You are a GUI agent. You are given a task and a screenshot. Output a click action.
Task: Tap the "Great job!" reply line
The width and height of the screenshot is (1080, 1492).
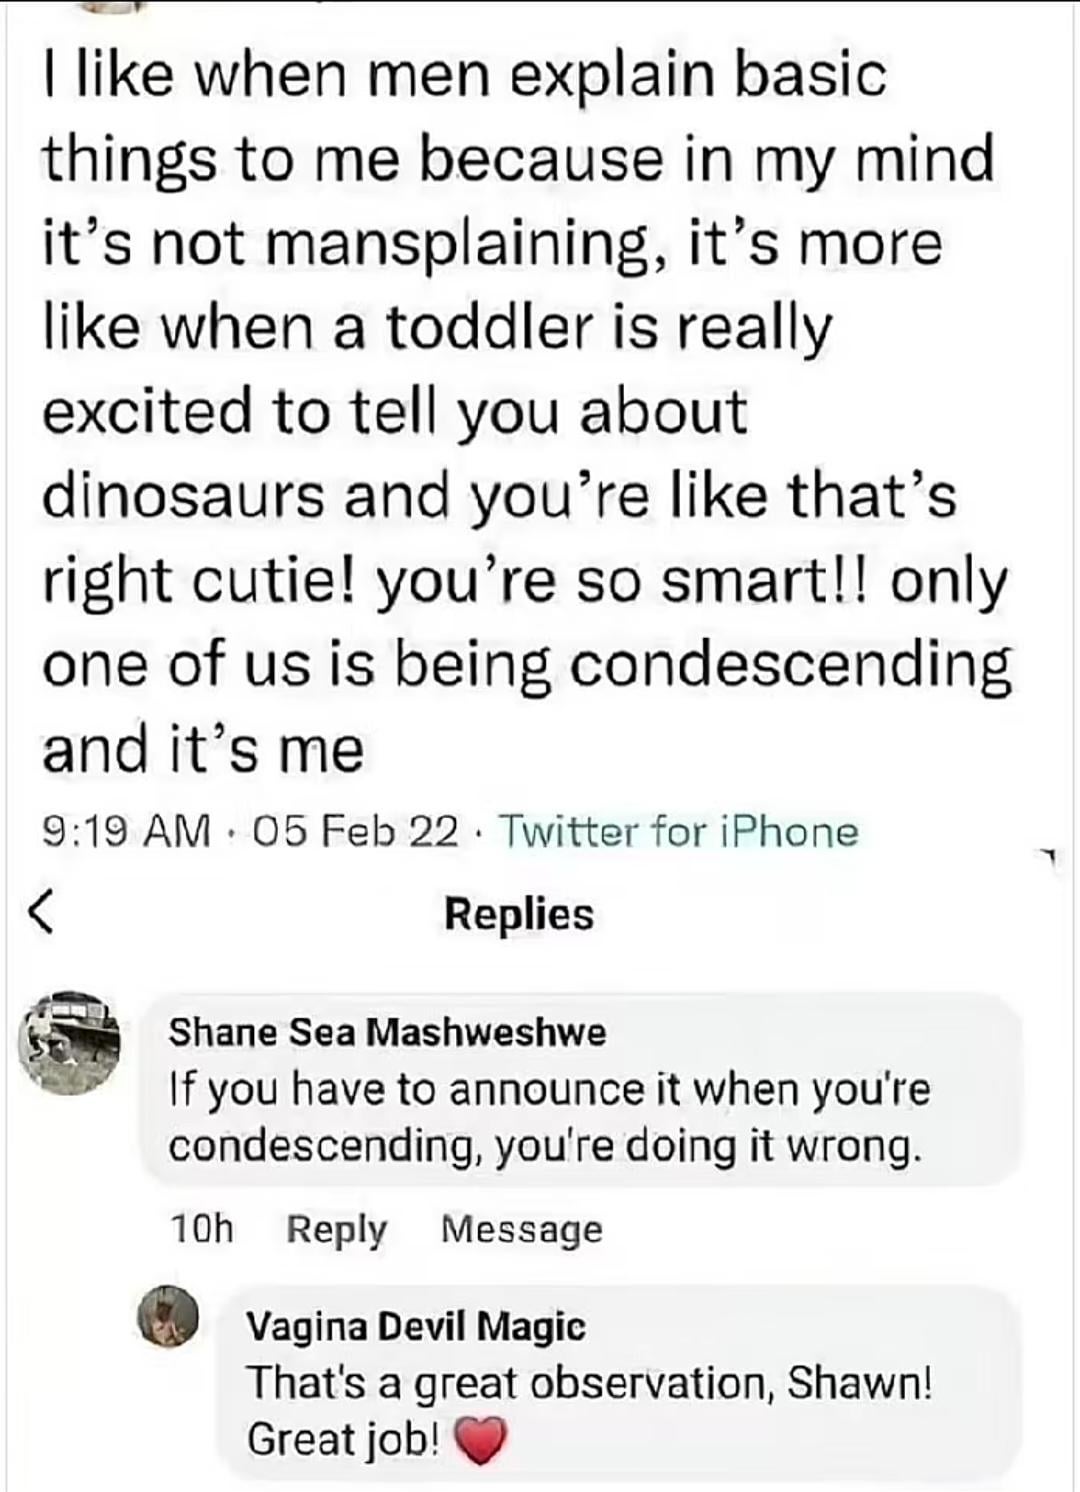343,1440
